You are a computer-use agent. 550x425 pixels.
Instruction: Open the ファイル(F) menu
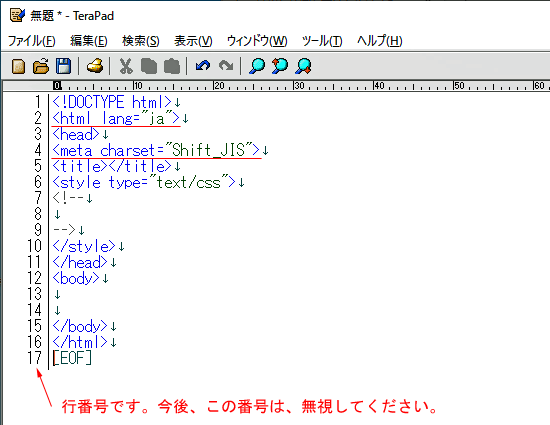[32, 41]
